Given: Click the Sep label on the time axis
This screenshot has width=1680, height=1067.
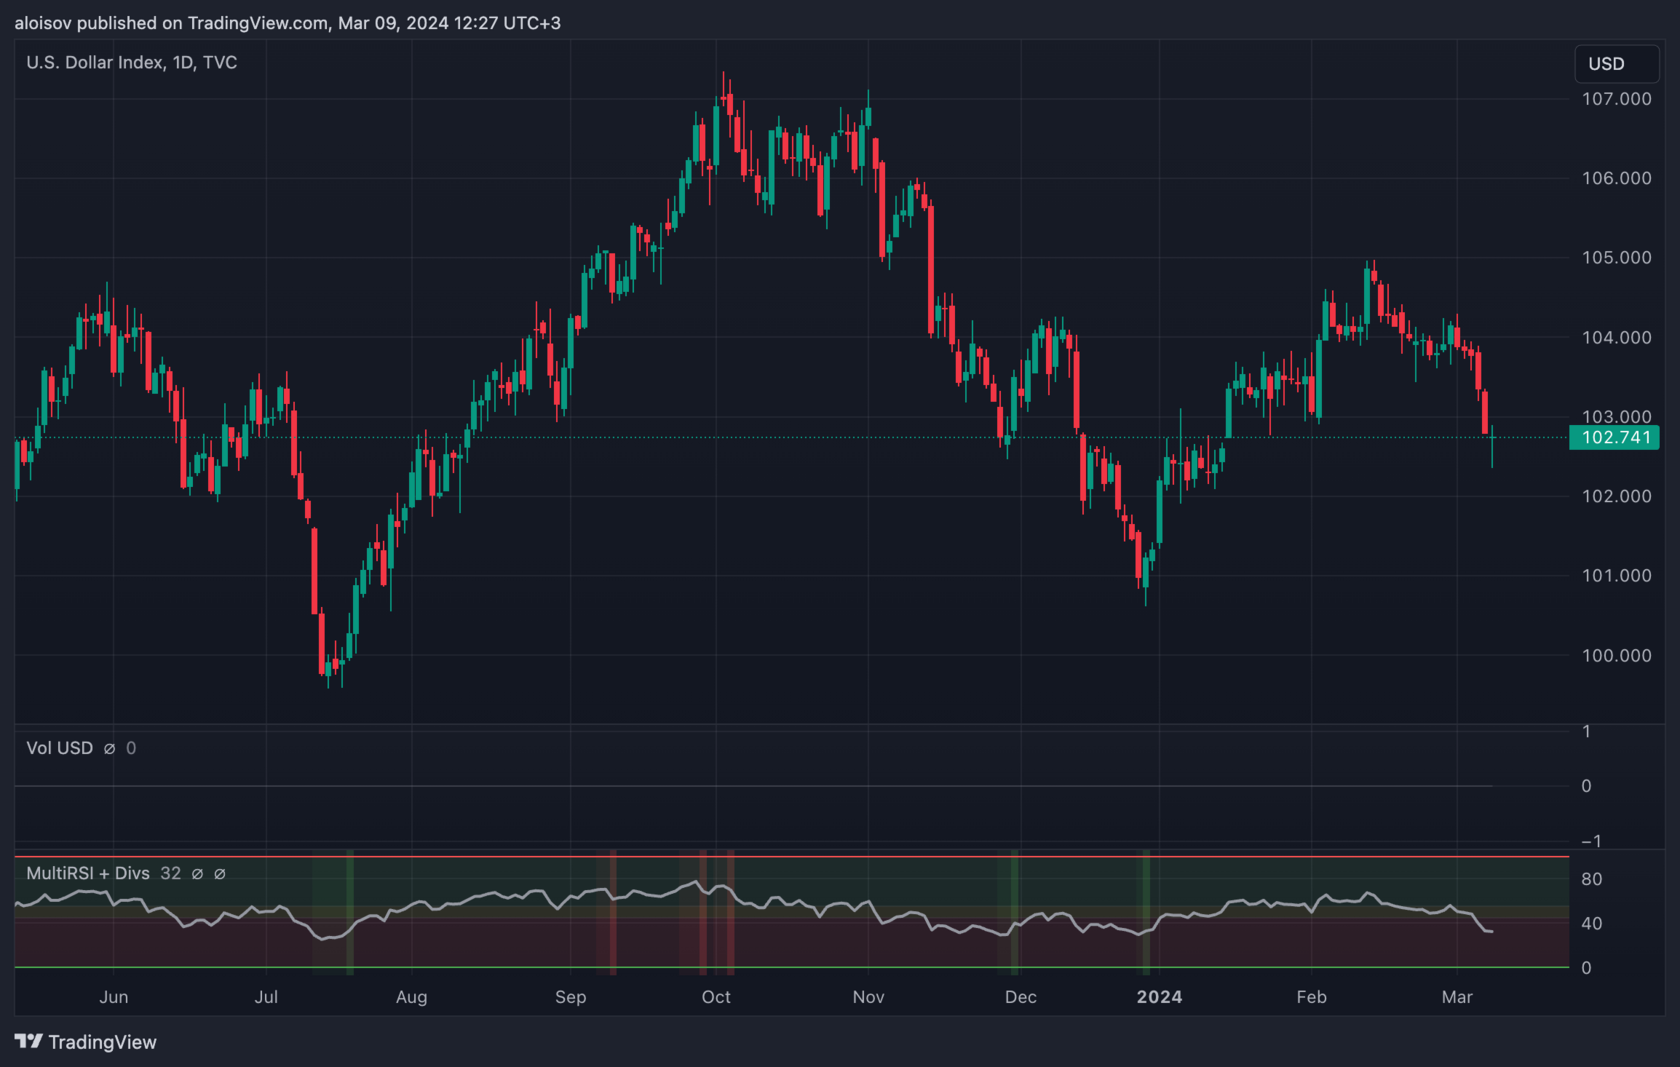Looking at the screenshot, I should [x=570, y=997].
